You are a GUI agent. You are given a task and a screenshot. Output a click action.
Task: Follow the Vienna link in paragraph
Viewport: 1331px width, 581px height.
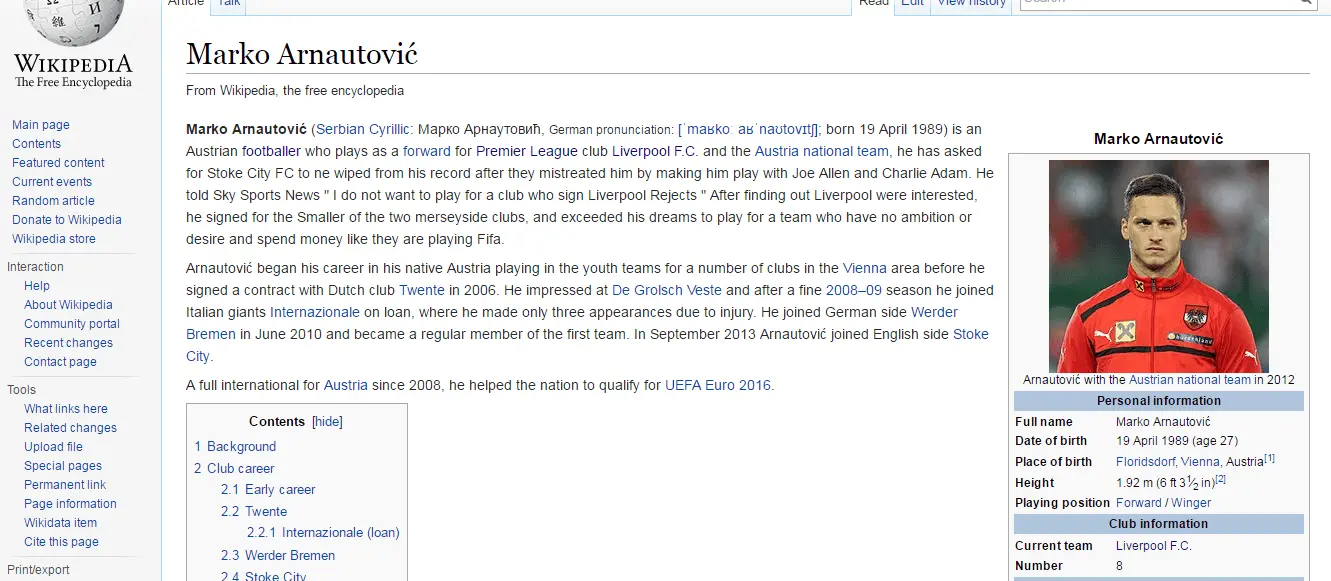point(865,268)
